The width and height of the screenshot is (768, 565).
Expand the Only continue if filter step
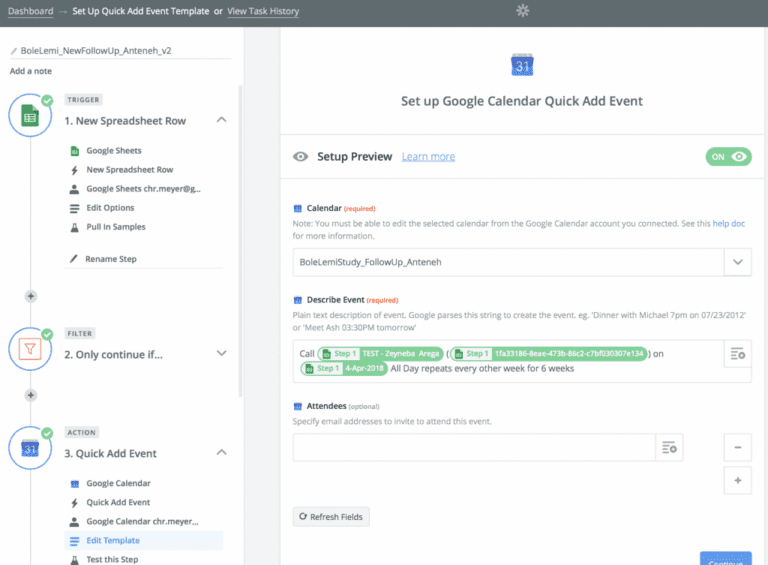pos(221,353)
